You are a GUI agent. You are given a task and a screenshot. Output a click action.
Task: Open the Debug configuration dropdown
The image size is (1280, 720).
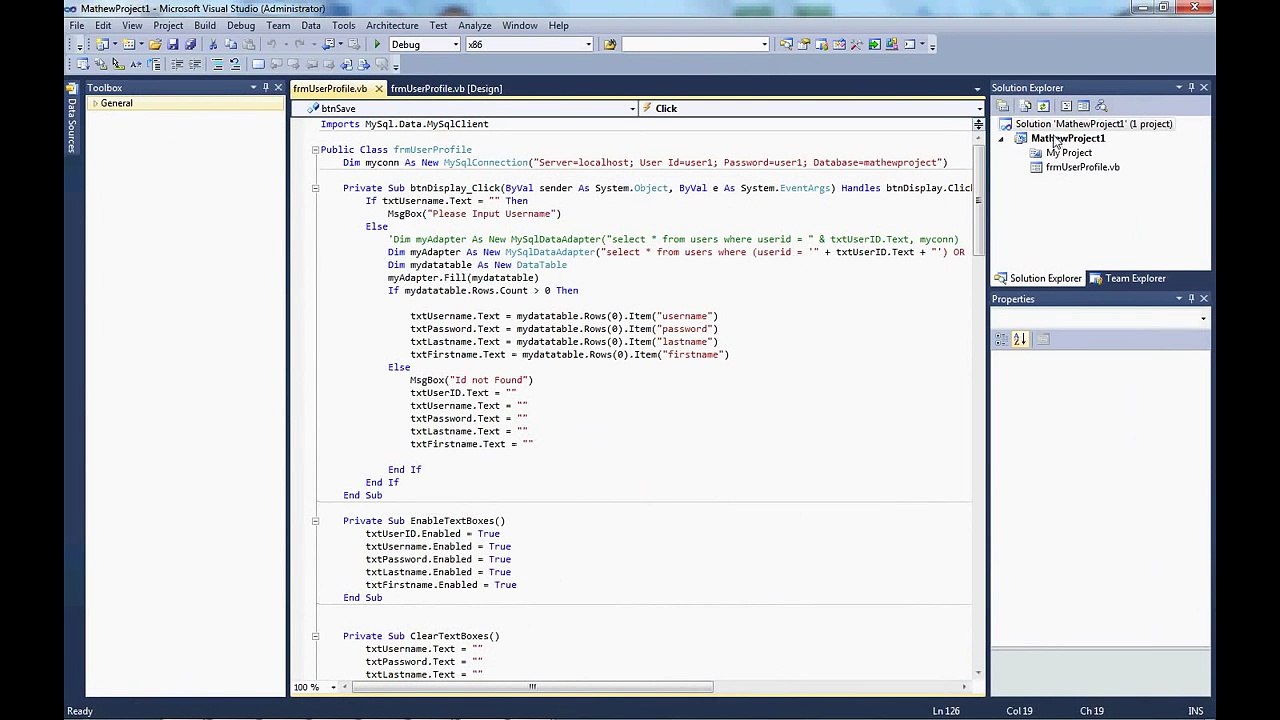455,44
